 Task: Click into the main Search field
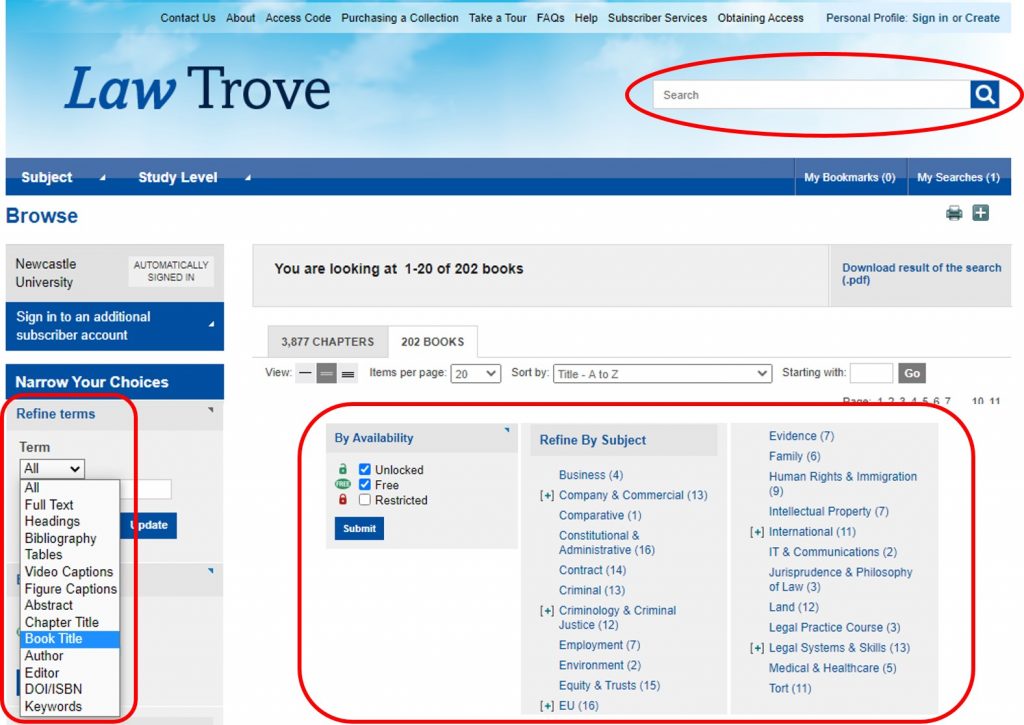click(811, 95)
